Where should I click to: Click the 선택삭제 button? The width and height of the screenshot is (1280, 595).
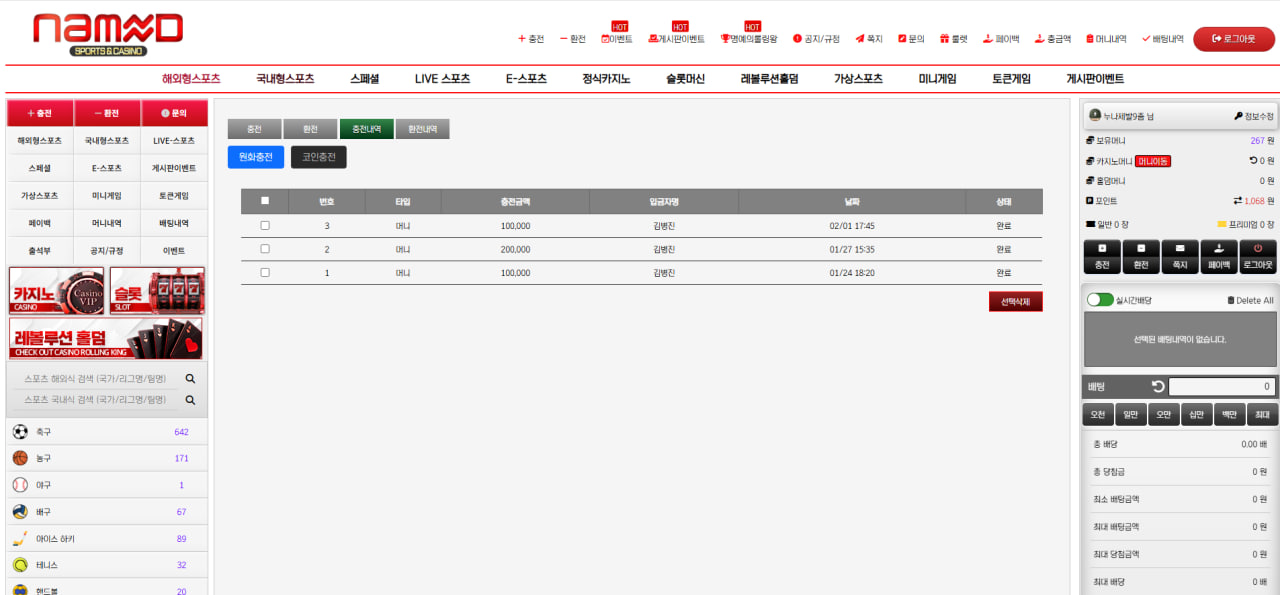coord(1016,301)
